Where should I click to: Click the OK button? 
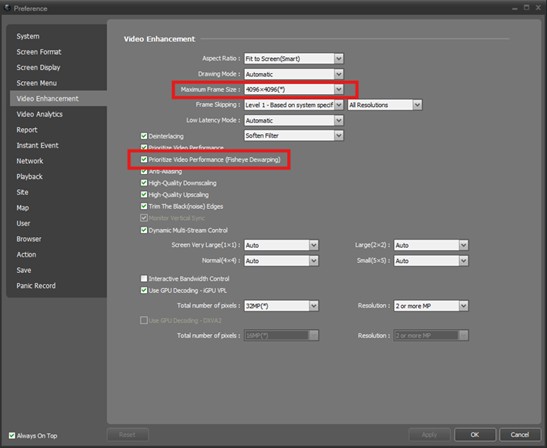pos(475,435)
